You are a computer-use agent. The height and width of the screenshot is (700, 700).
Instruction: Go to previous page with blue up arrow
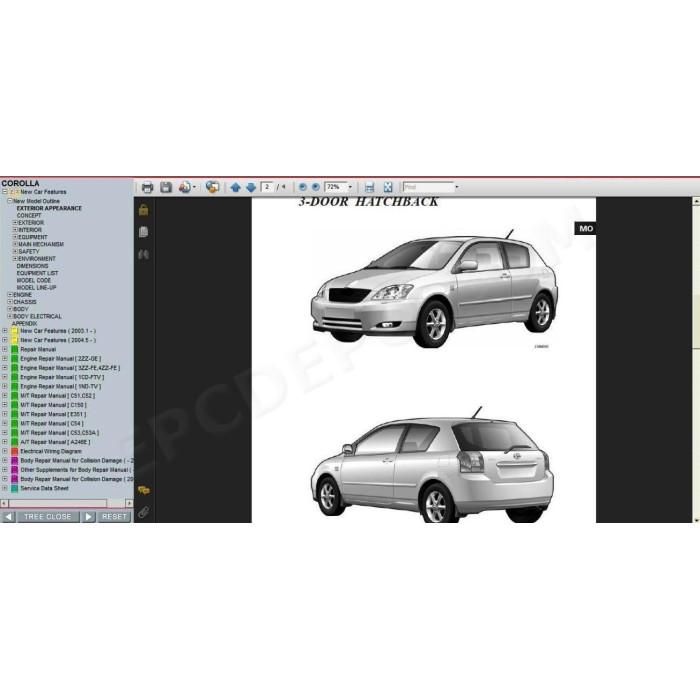point(236,187)
